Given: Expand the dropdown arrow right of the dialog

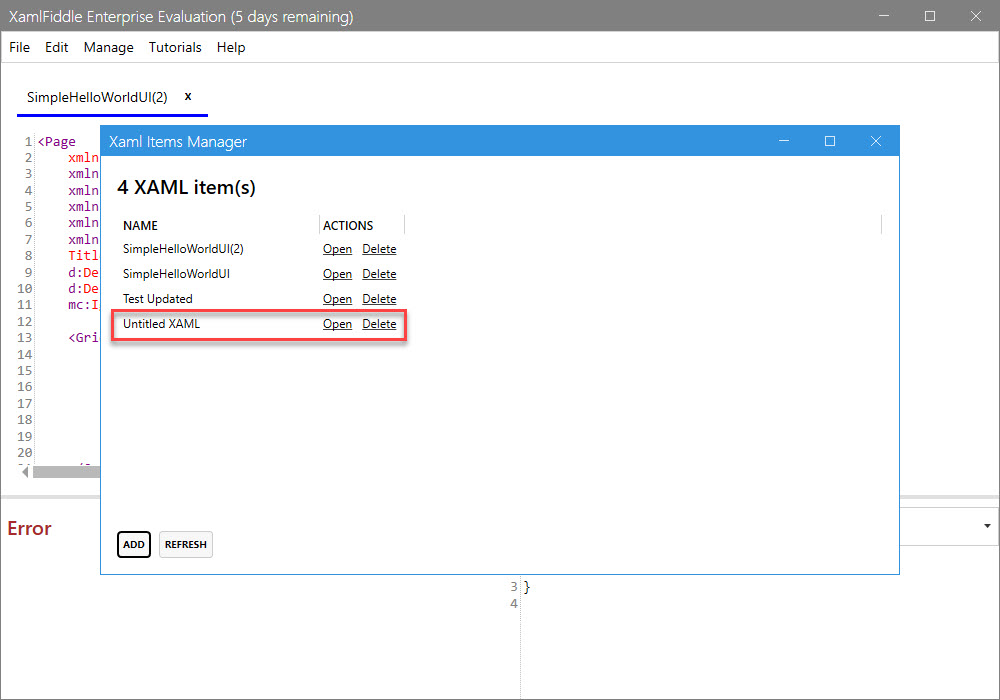Looking at the screenshot, I should click(x=987, y=526).
